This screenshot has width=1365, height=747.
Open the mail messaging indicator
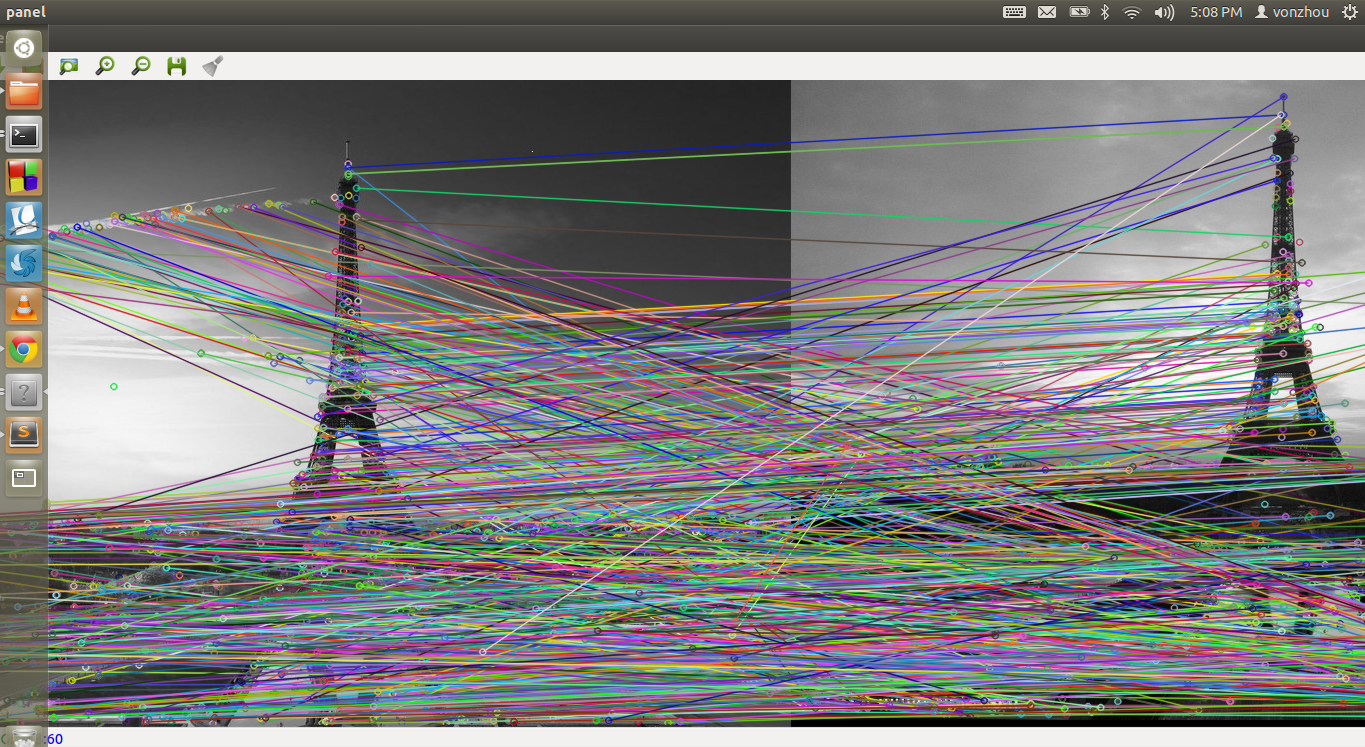[1047, 12]
